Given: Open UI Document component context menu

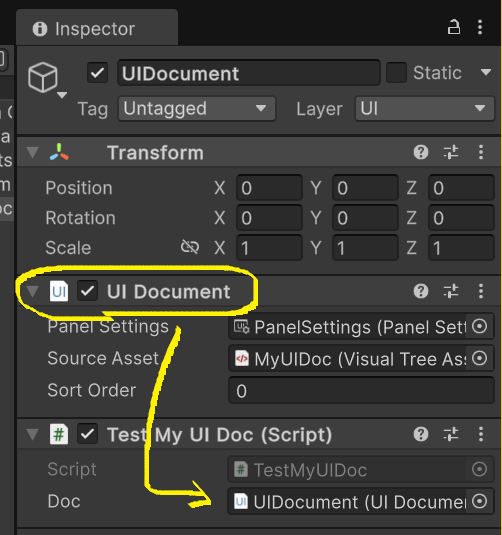Looking at the screenshot, I should pos(481,291).
